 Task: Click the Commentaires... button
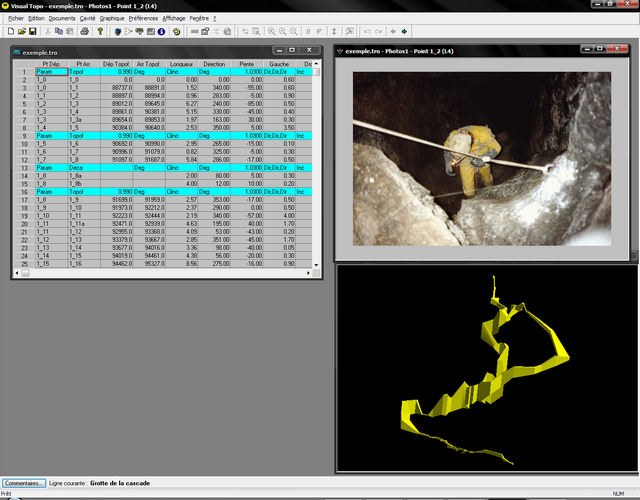click(23, 483)
